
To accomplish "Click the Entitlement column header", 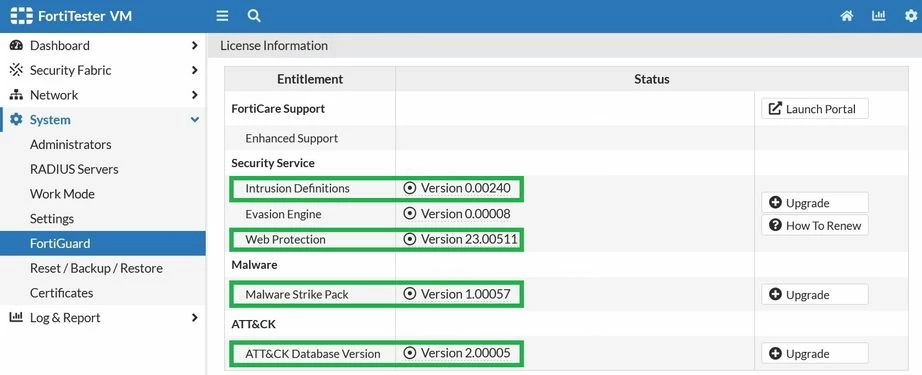I will pyautogui.click(x=310, y=79).
